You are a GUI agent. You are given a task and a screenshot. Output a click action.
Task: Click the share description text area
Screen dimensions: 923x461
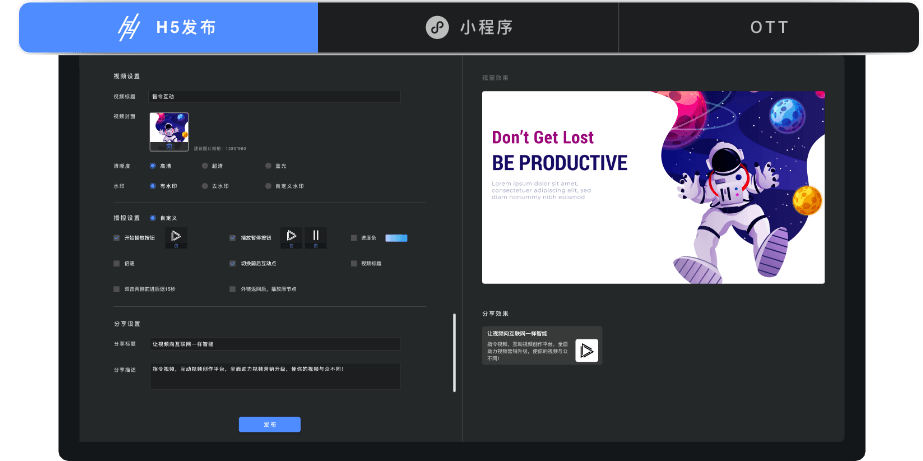click(x=275, y=376)
